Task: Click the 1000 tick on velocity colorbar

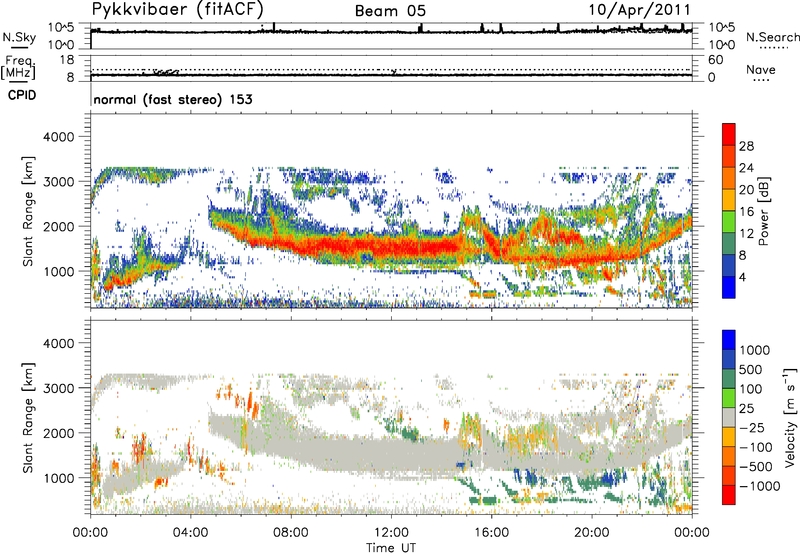Action: [x=755, y=350]
